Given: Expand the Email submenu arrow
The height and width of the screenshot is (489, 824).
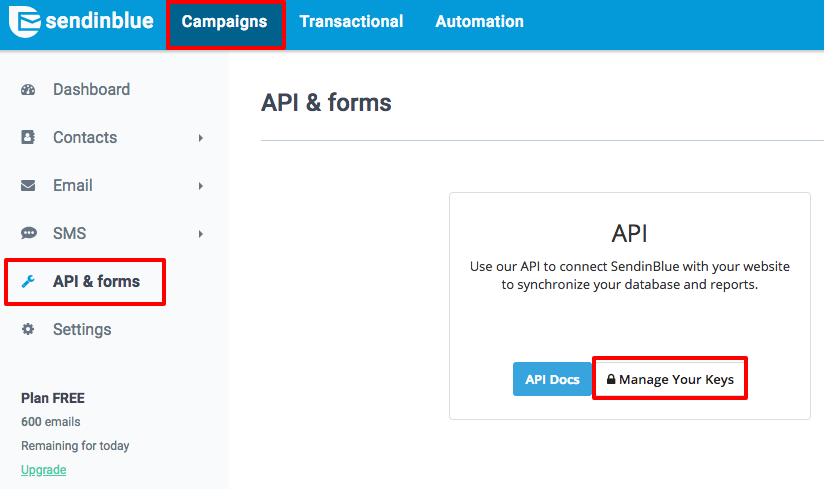Looking at the screenshot, I should 201,186.
